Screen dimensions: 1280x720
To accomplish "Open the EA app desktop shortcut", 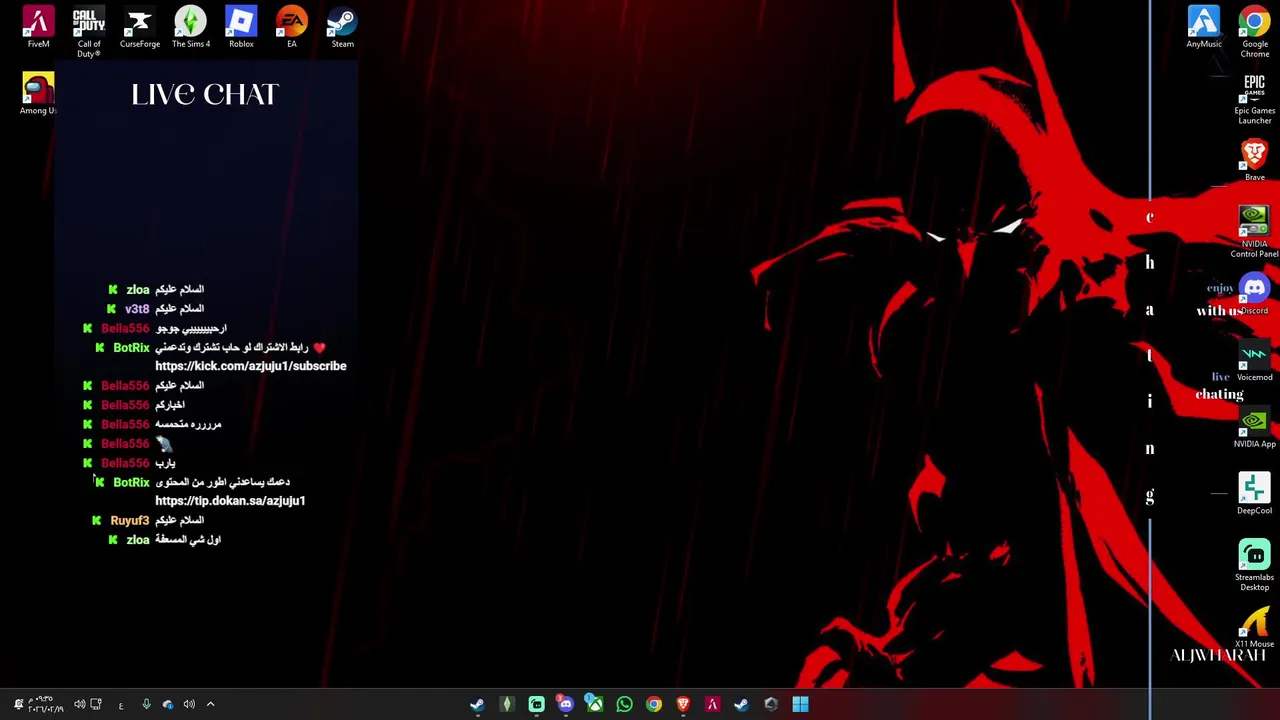I will pos(292,27).
